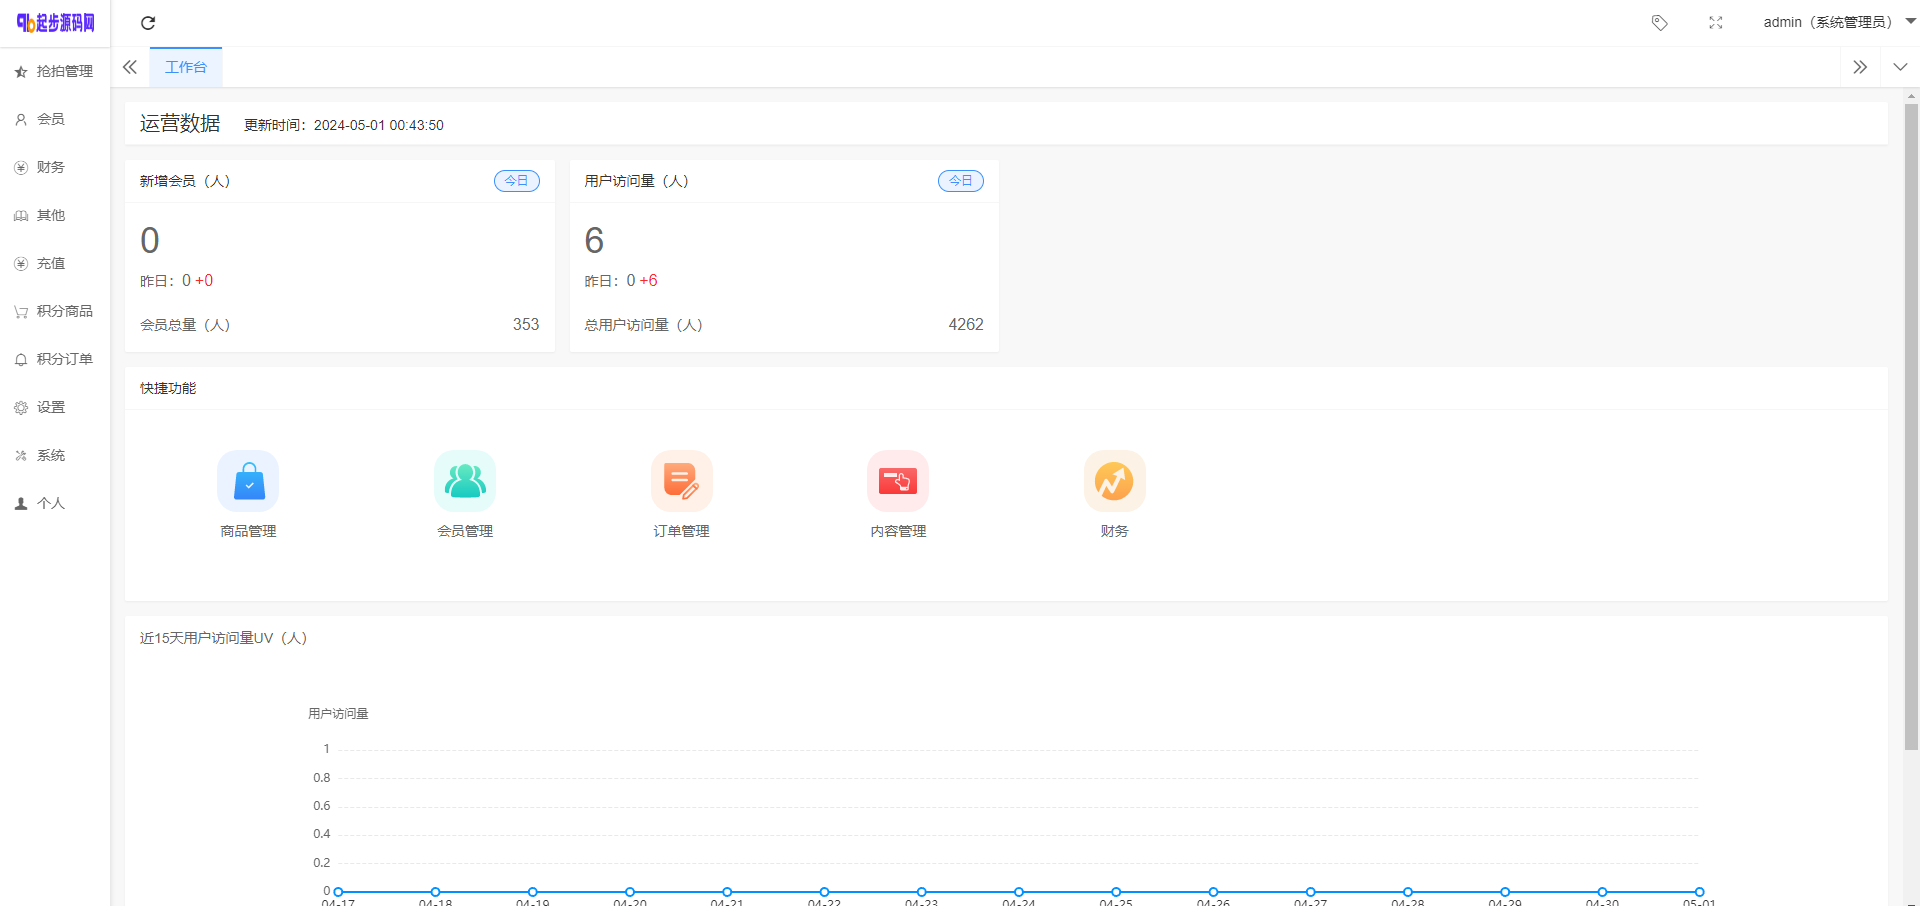The image size is (1920, 906).
Task: Open 会员管理 shortcut icon
Action: click(465, 481)
